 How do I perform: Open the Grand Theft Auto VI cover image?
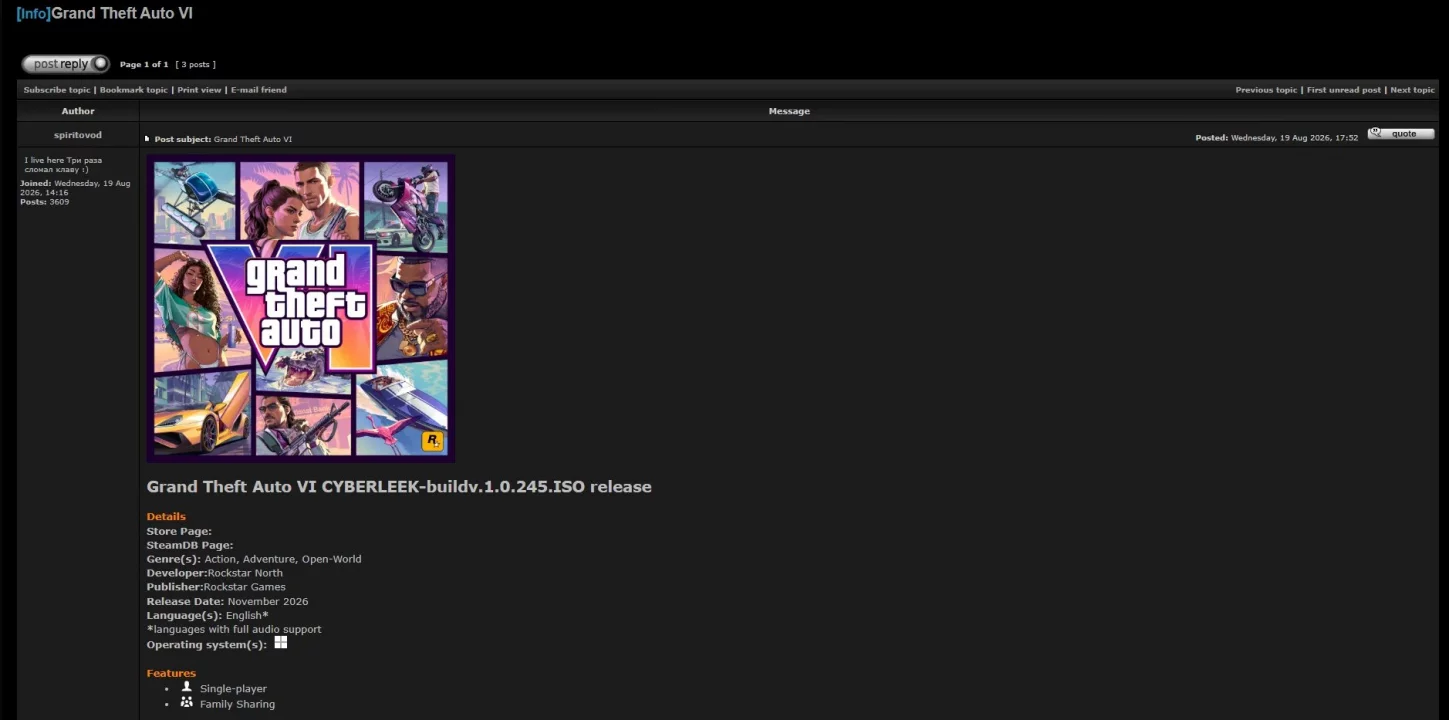tap(301, 308)
